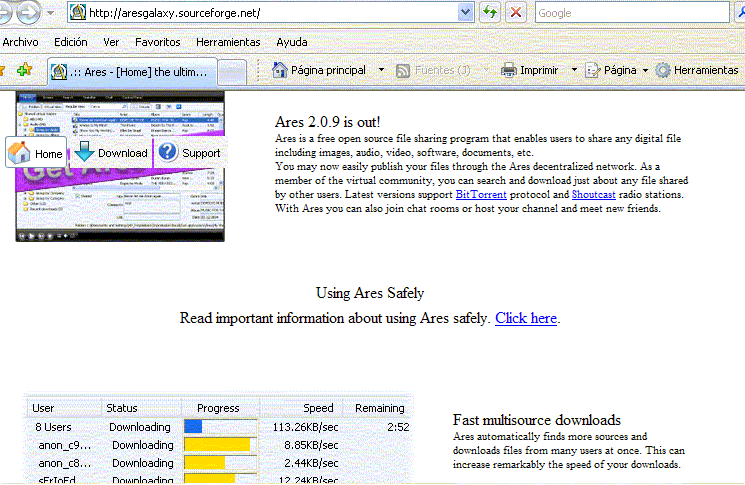Select the Ares [Home] browser tab
Screen dimensions: 745x485
click(x=133, y=72)
